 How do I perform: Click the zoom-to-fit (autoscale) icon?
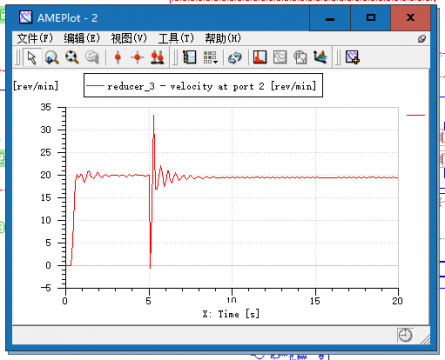pyautogui.click(x=72, y=57)
